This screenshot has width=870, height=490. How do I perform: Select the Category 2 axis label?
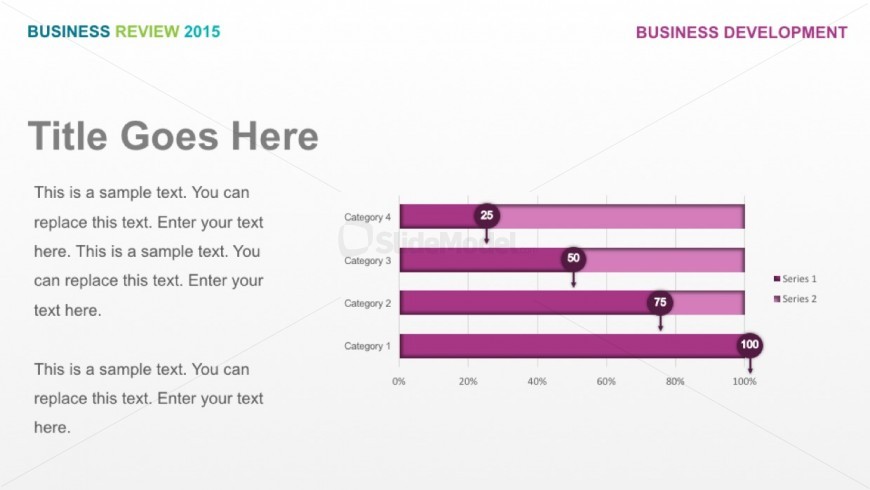(367, 303)
